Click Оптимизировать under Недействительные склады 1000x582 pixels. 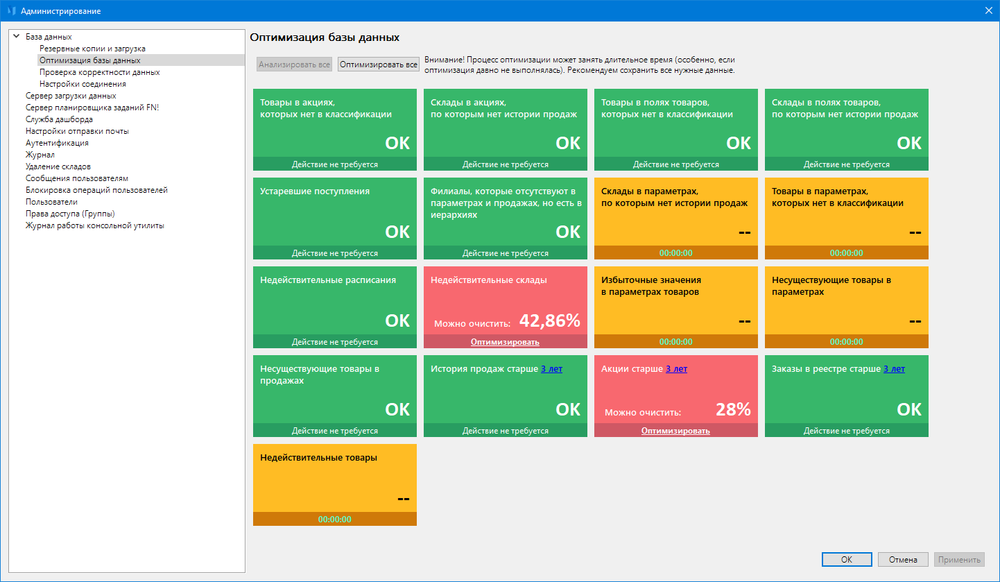coord(505,342)
